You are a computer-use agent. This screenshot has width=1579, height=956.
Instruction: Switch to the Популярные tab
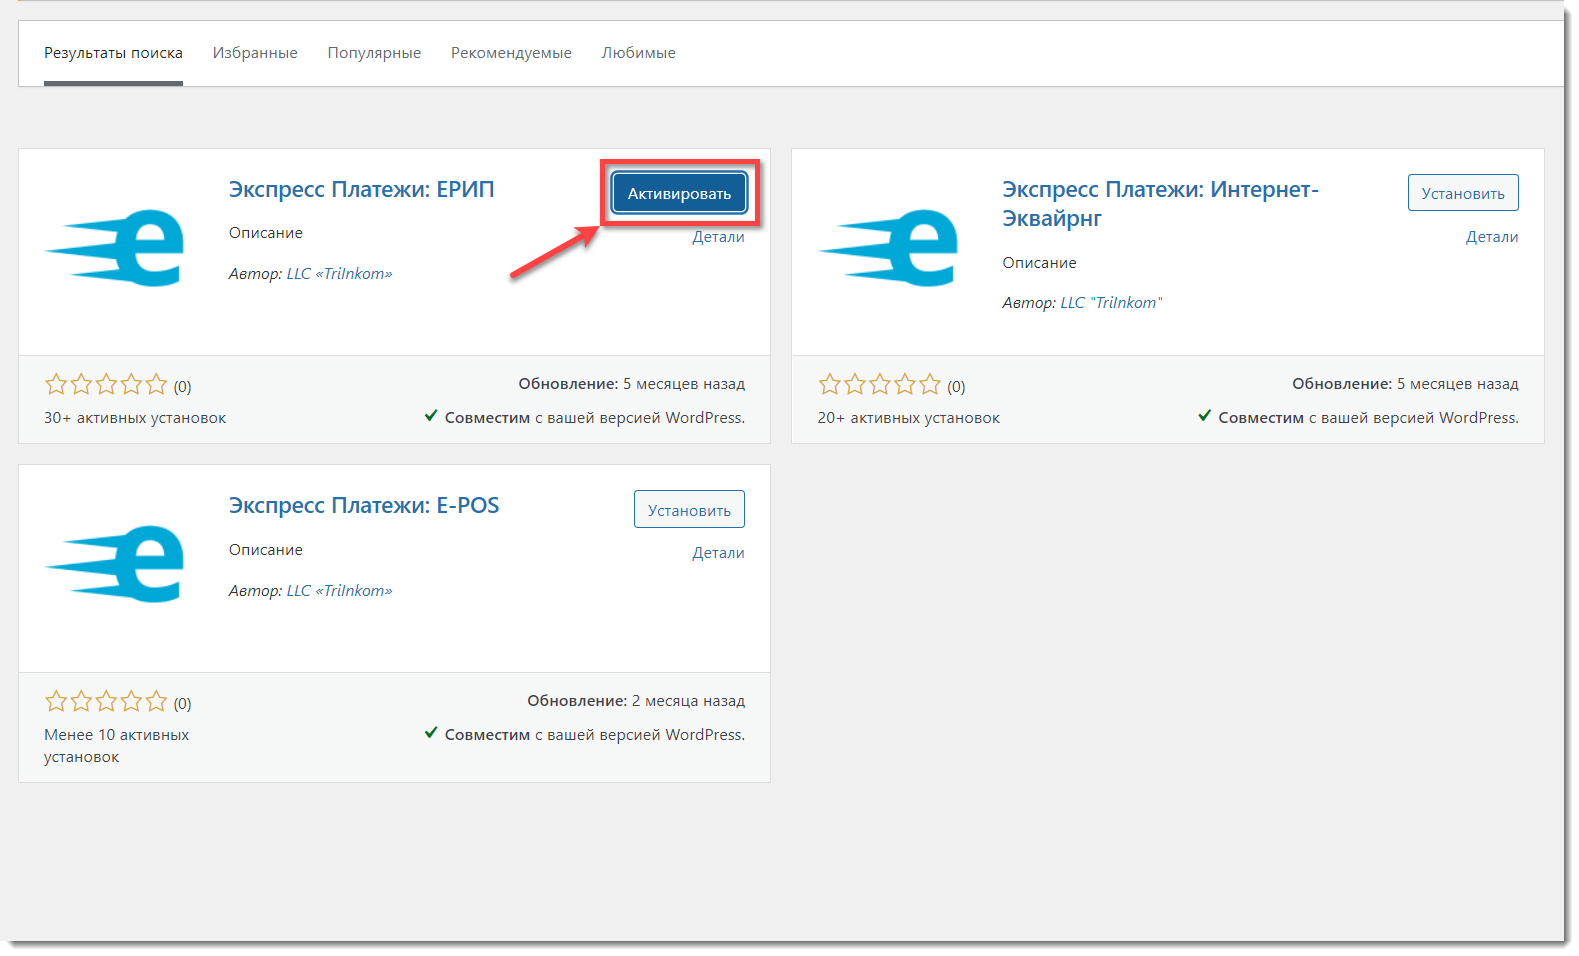point(374,53)
